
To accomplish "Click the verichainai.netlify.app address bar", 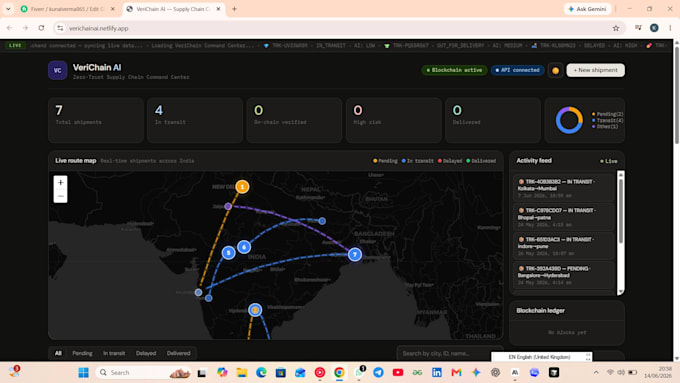I will (338, 28).
